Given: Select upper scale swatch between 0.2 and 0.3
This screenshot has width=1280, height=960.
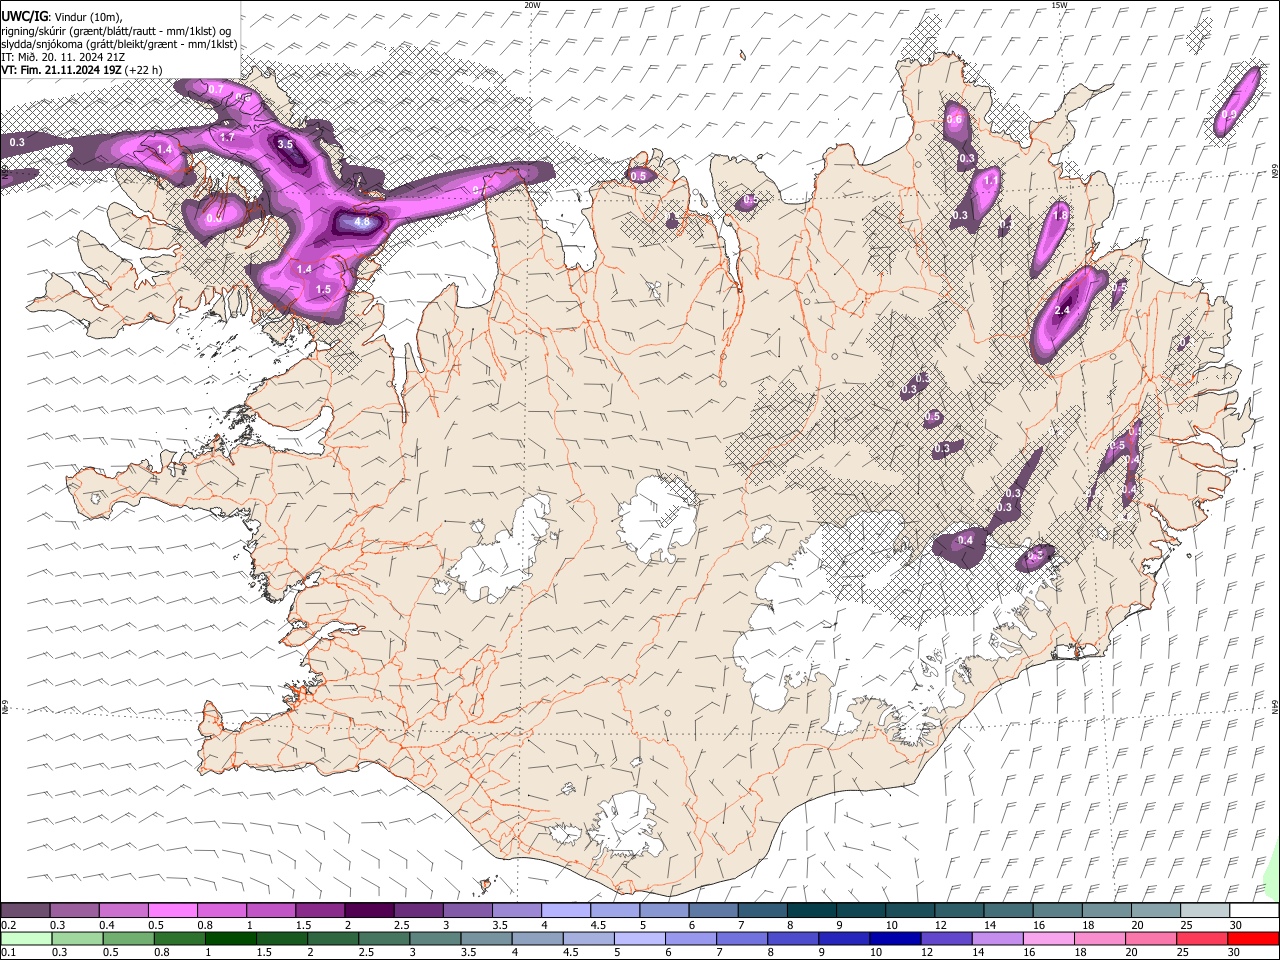Looking at the screenshot, I should click(x=25, y=910).
